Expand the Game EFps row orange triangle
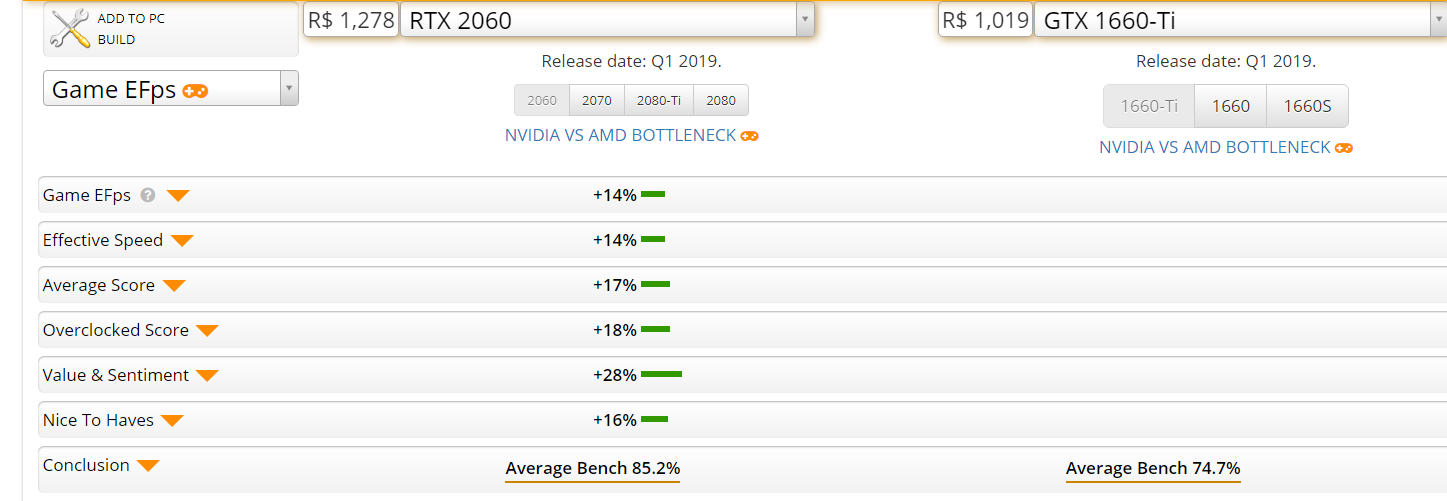 click(x=178, y=196)
